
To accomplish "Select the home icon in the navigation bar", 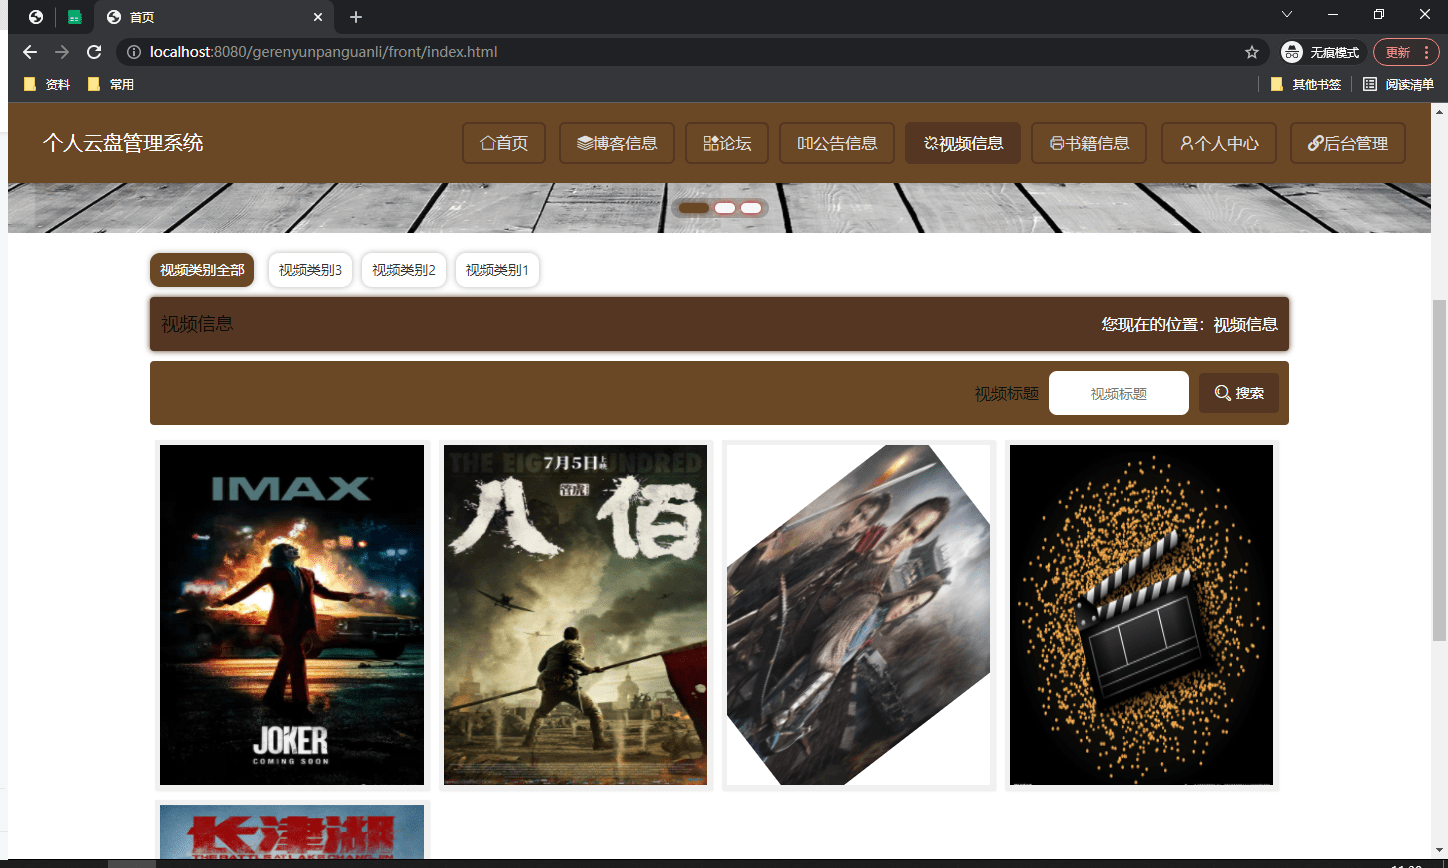I will [488, 143].
